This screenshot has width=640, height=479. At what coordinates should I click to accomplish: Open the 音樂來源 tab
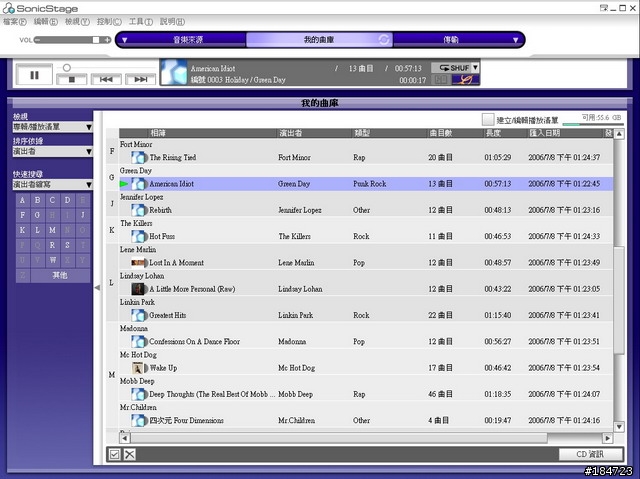point(188,40)
